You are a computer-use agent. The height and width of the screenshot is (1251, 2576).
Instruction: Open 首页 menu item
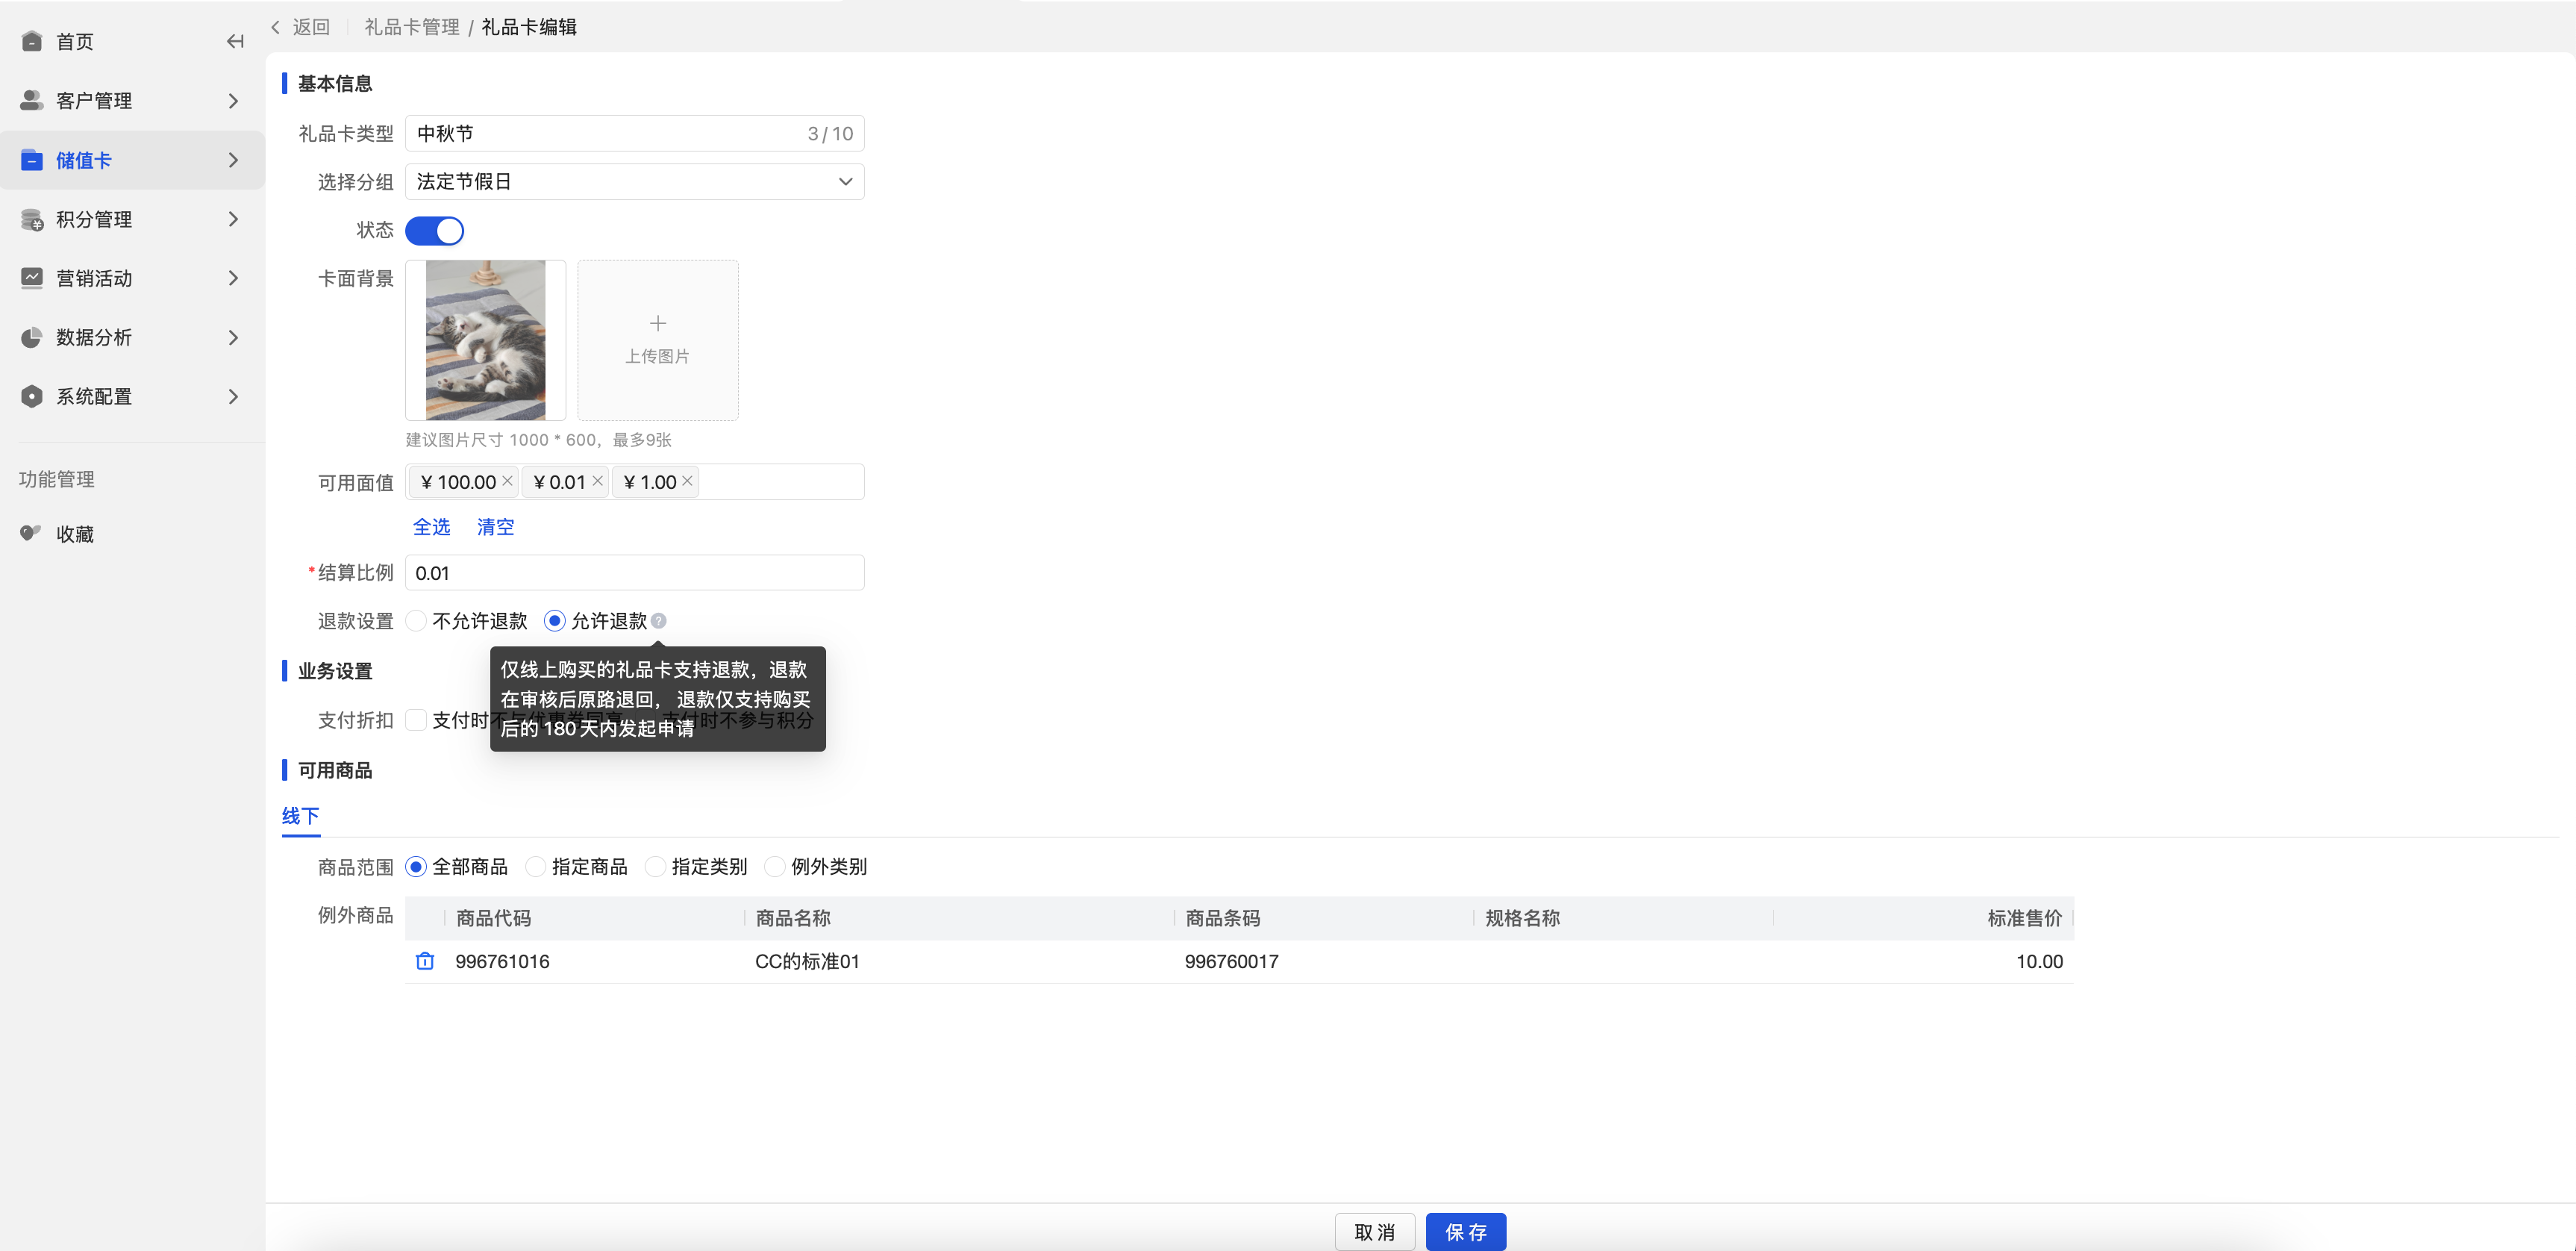(x=75, y=41)
